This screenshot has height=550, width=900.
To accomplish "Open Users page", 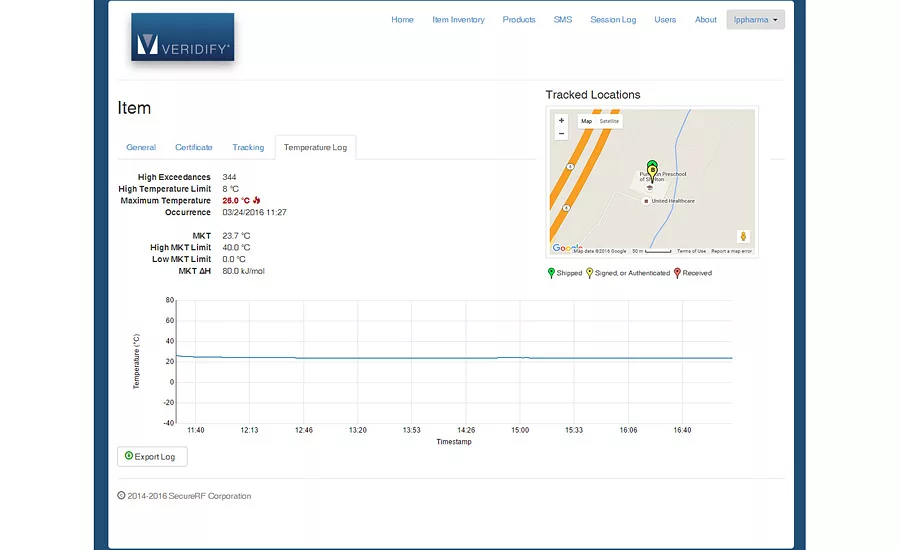I will tap(665, 20).
